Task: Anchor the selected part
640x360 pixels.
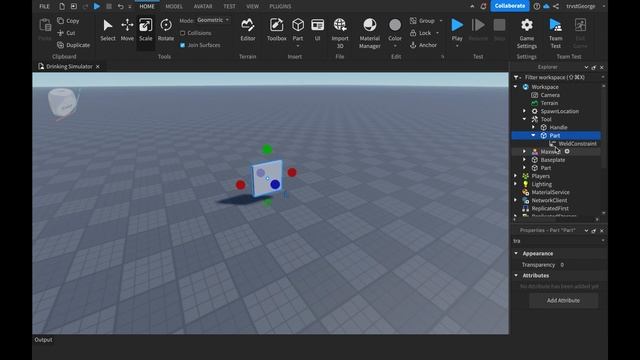Action: pos(423,45)
